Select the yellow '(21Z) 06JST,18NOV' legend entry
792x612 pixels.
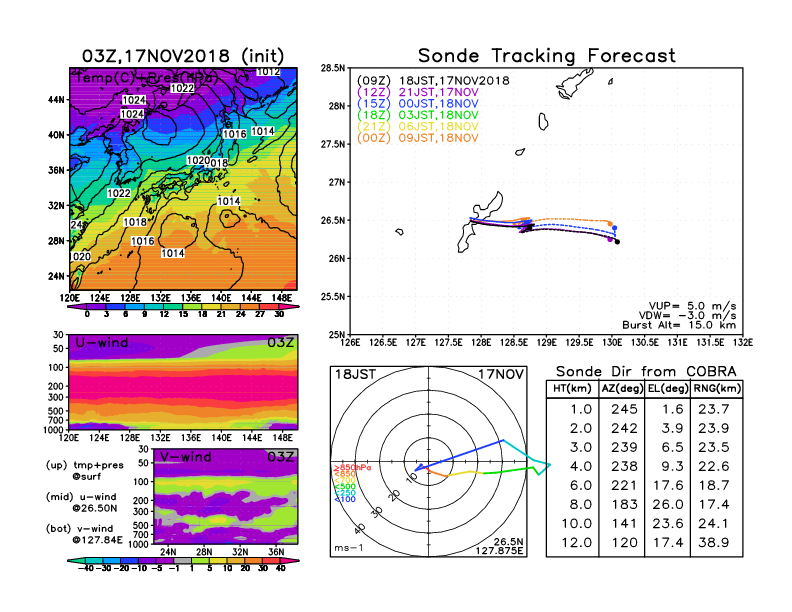click(x=417, y=127)
